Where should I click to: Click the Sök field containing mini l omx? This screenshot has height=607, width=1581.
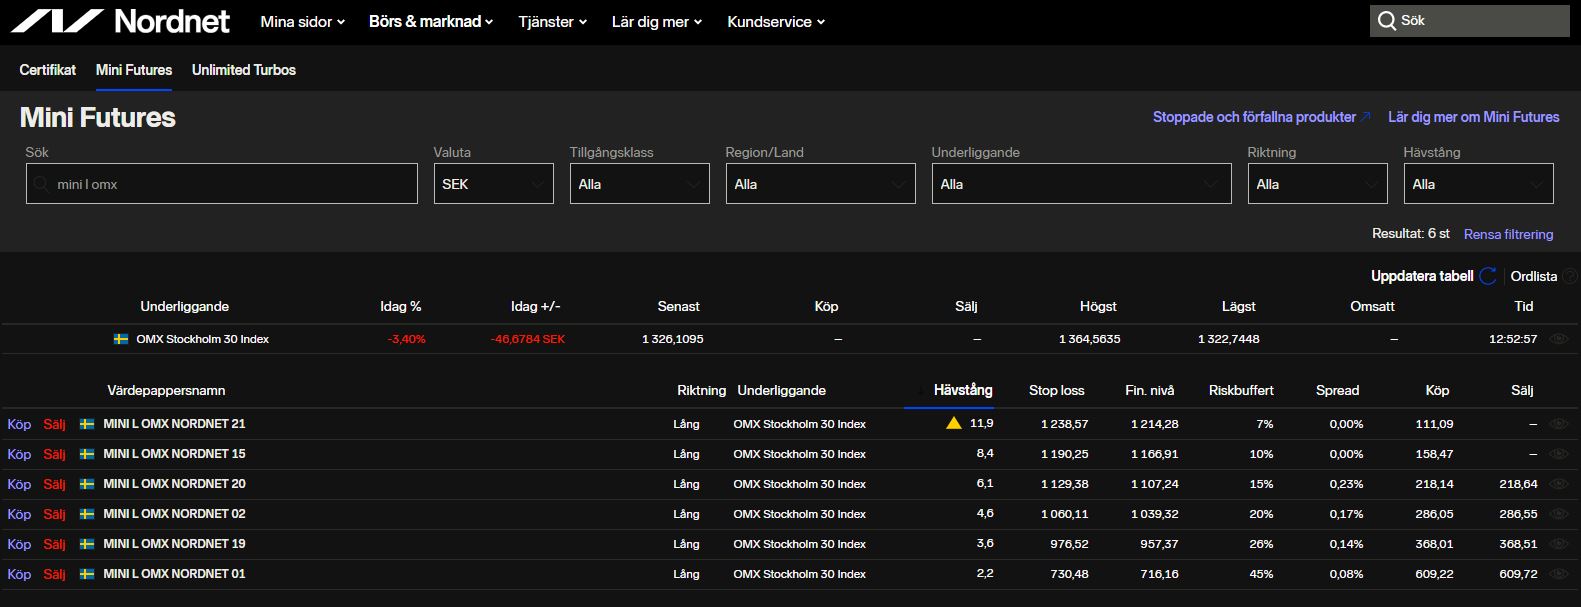pyautogui.click(x=222, y=184)
